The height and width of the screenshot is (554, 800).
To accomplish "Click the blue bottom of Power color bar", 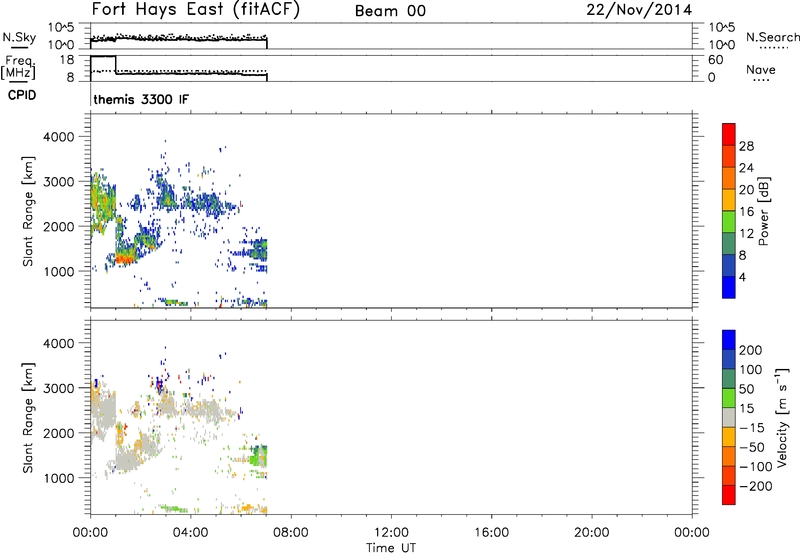I will (x=729, y=287).
